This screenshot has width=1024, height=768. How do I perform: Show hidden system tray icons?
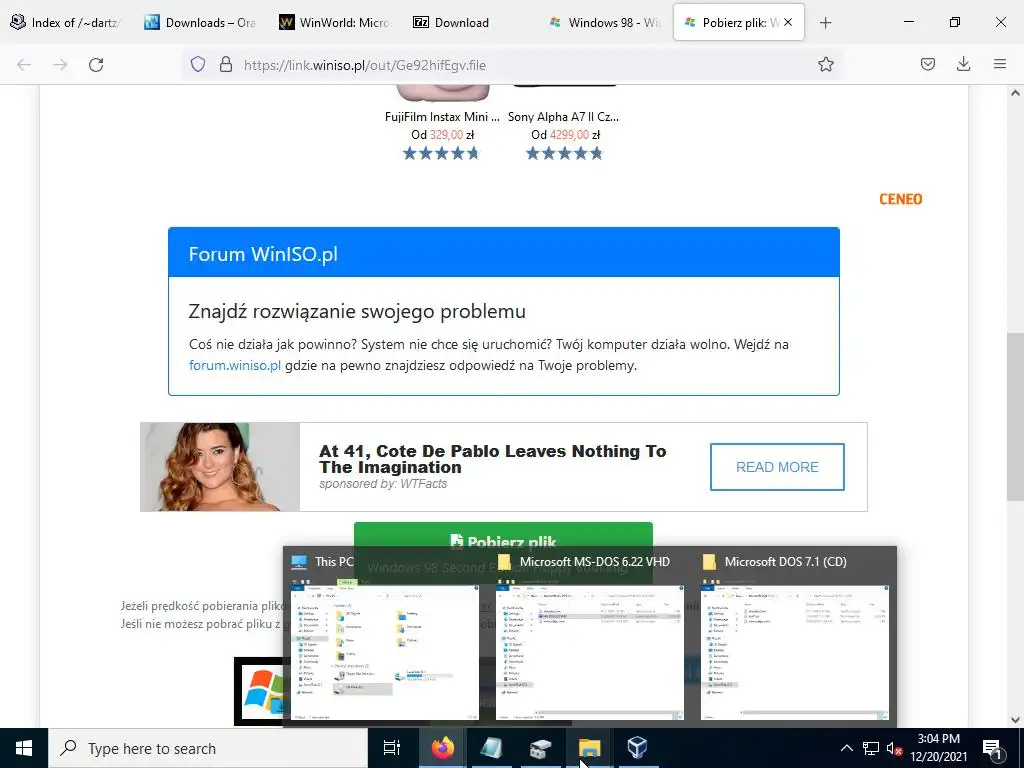[x=846, y=748]
